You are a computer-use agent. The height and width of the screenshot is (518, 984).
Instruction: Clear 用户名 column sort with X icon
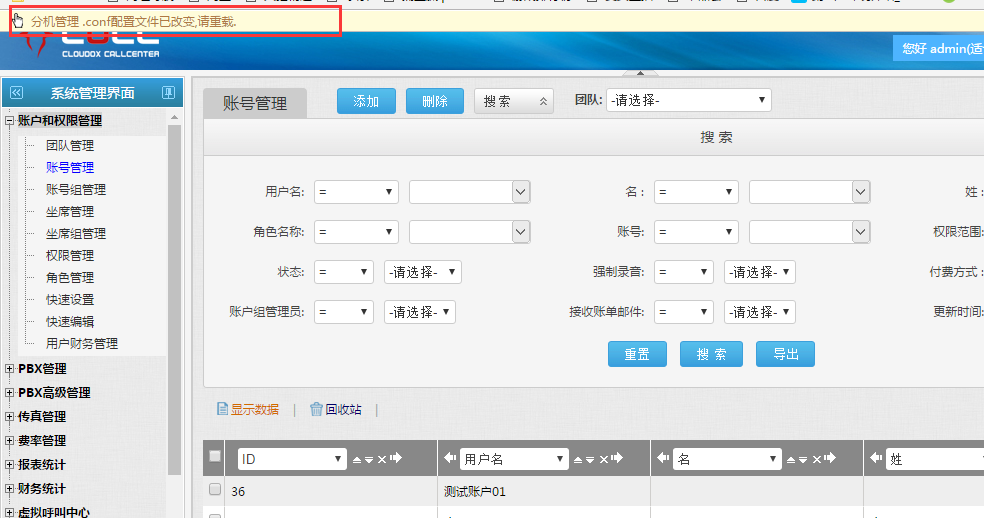click(605, 459)
